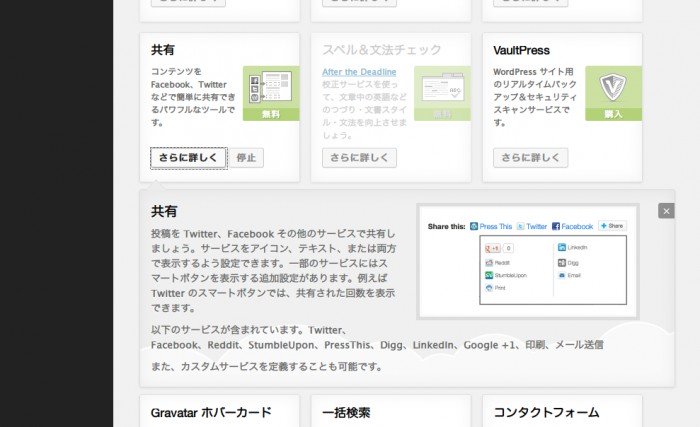700x427 pixels.
Task: Click the Facebook share icon
Action: (555, 227)
